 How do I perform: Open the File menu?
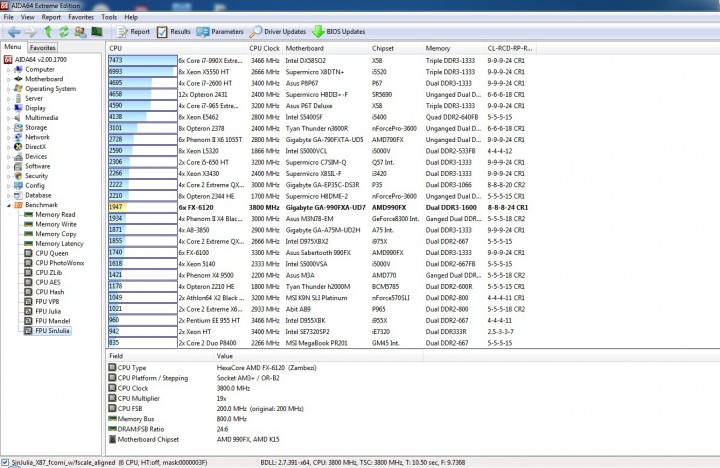[8, 17]
